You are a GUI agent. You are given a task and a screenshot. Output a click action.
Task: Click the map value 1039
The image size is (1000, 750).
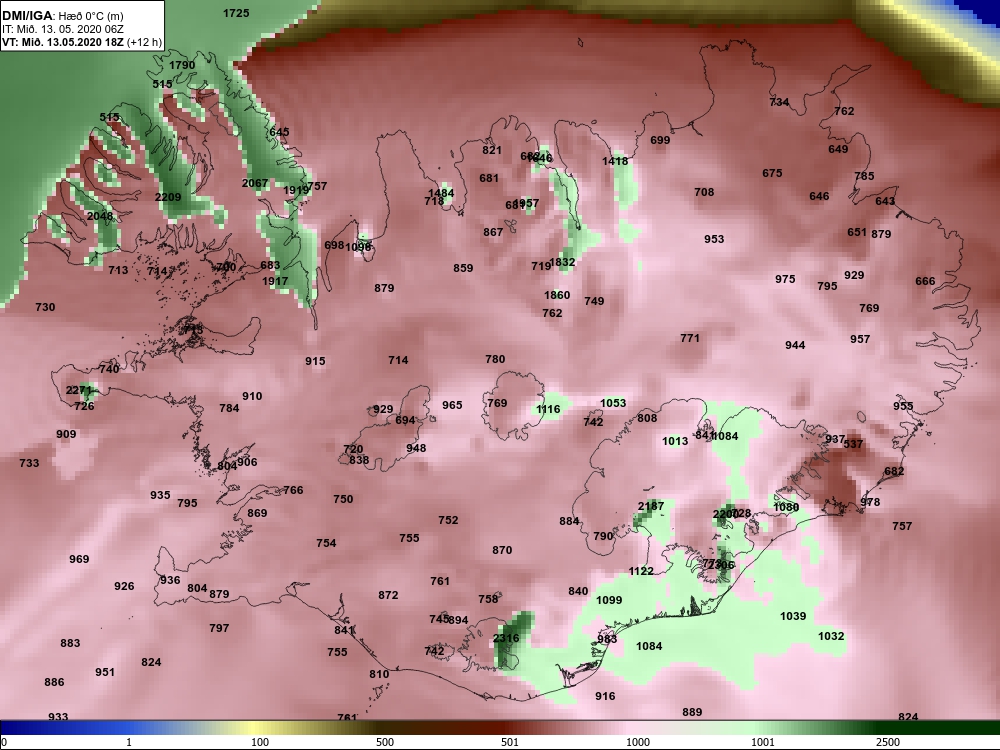(x=793, y=616)
